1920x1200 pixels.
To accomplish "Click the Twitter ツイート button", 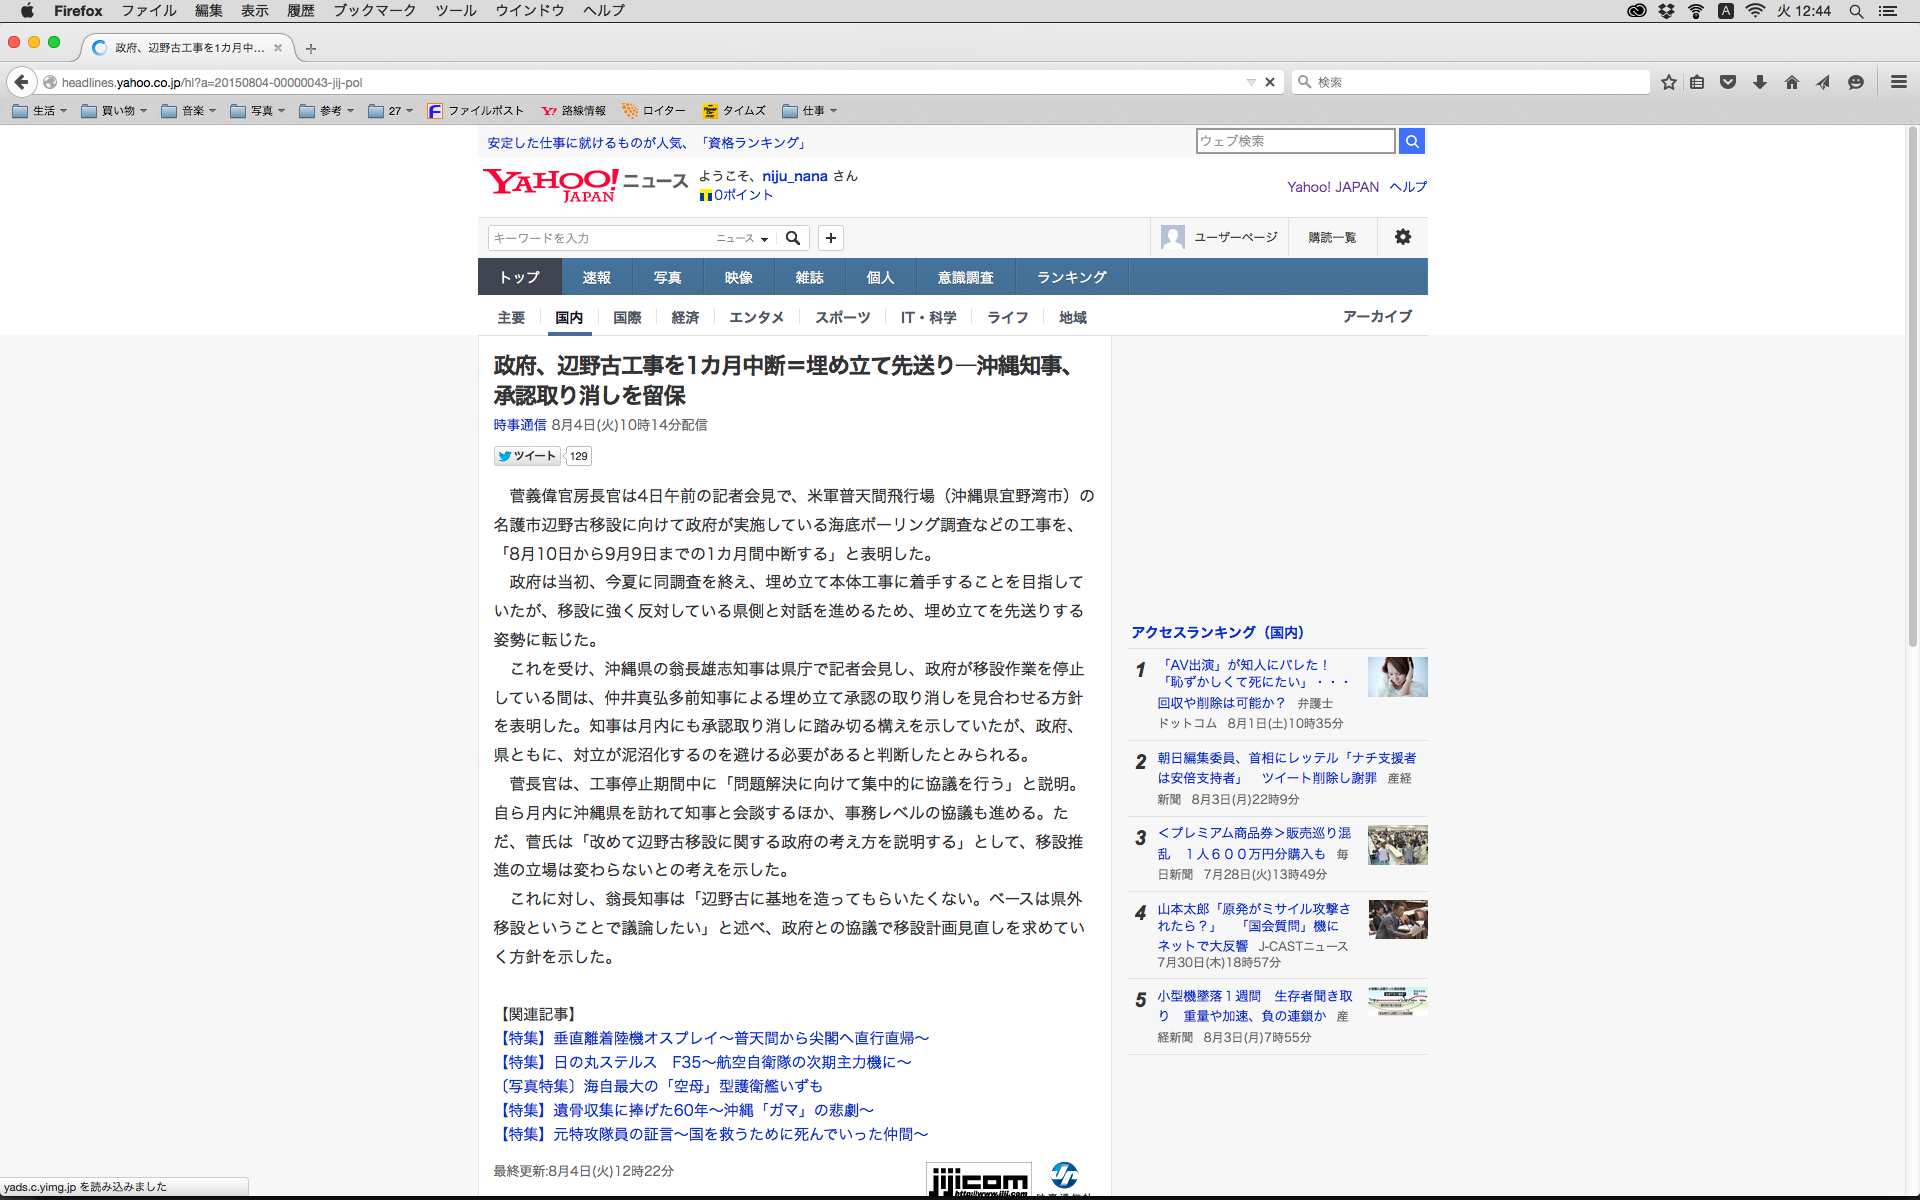I will pyautogui.click(x=527, y=456).
